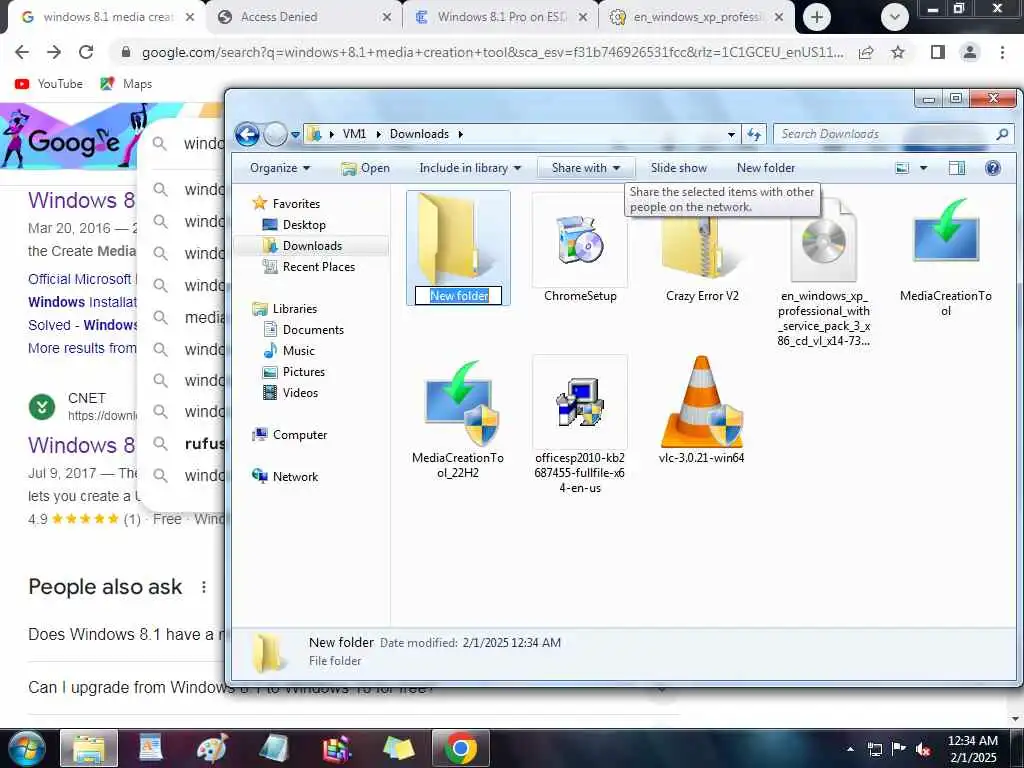Click the New folder toolbar button

765,168
